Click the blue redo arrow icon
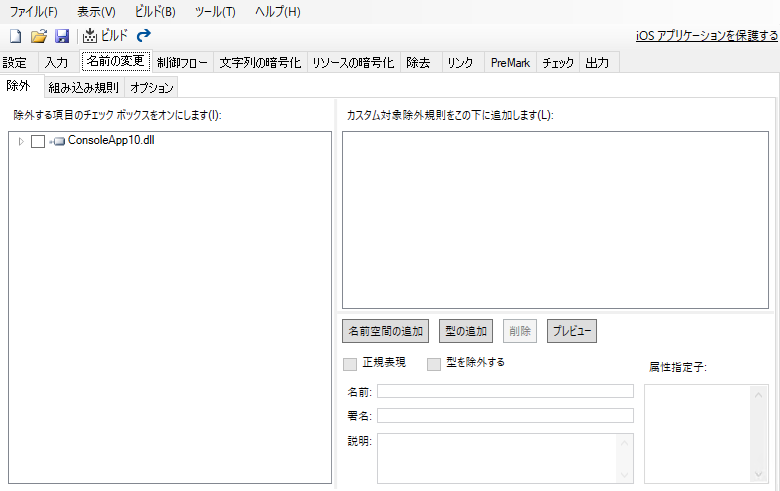The height and width of the screenshot is (491, 780). click(144, 36)
